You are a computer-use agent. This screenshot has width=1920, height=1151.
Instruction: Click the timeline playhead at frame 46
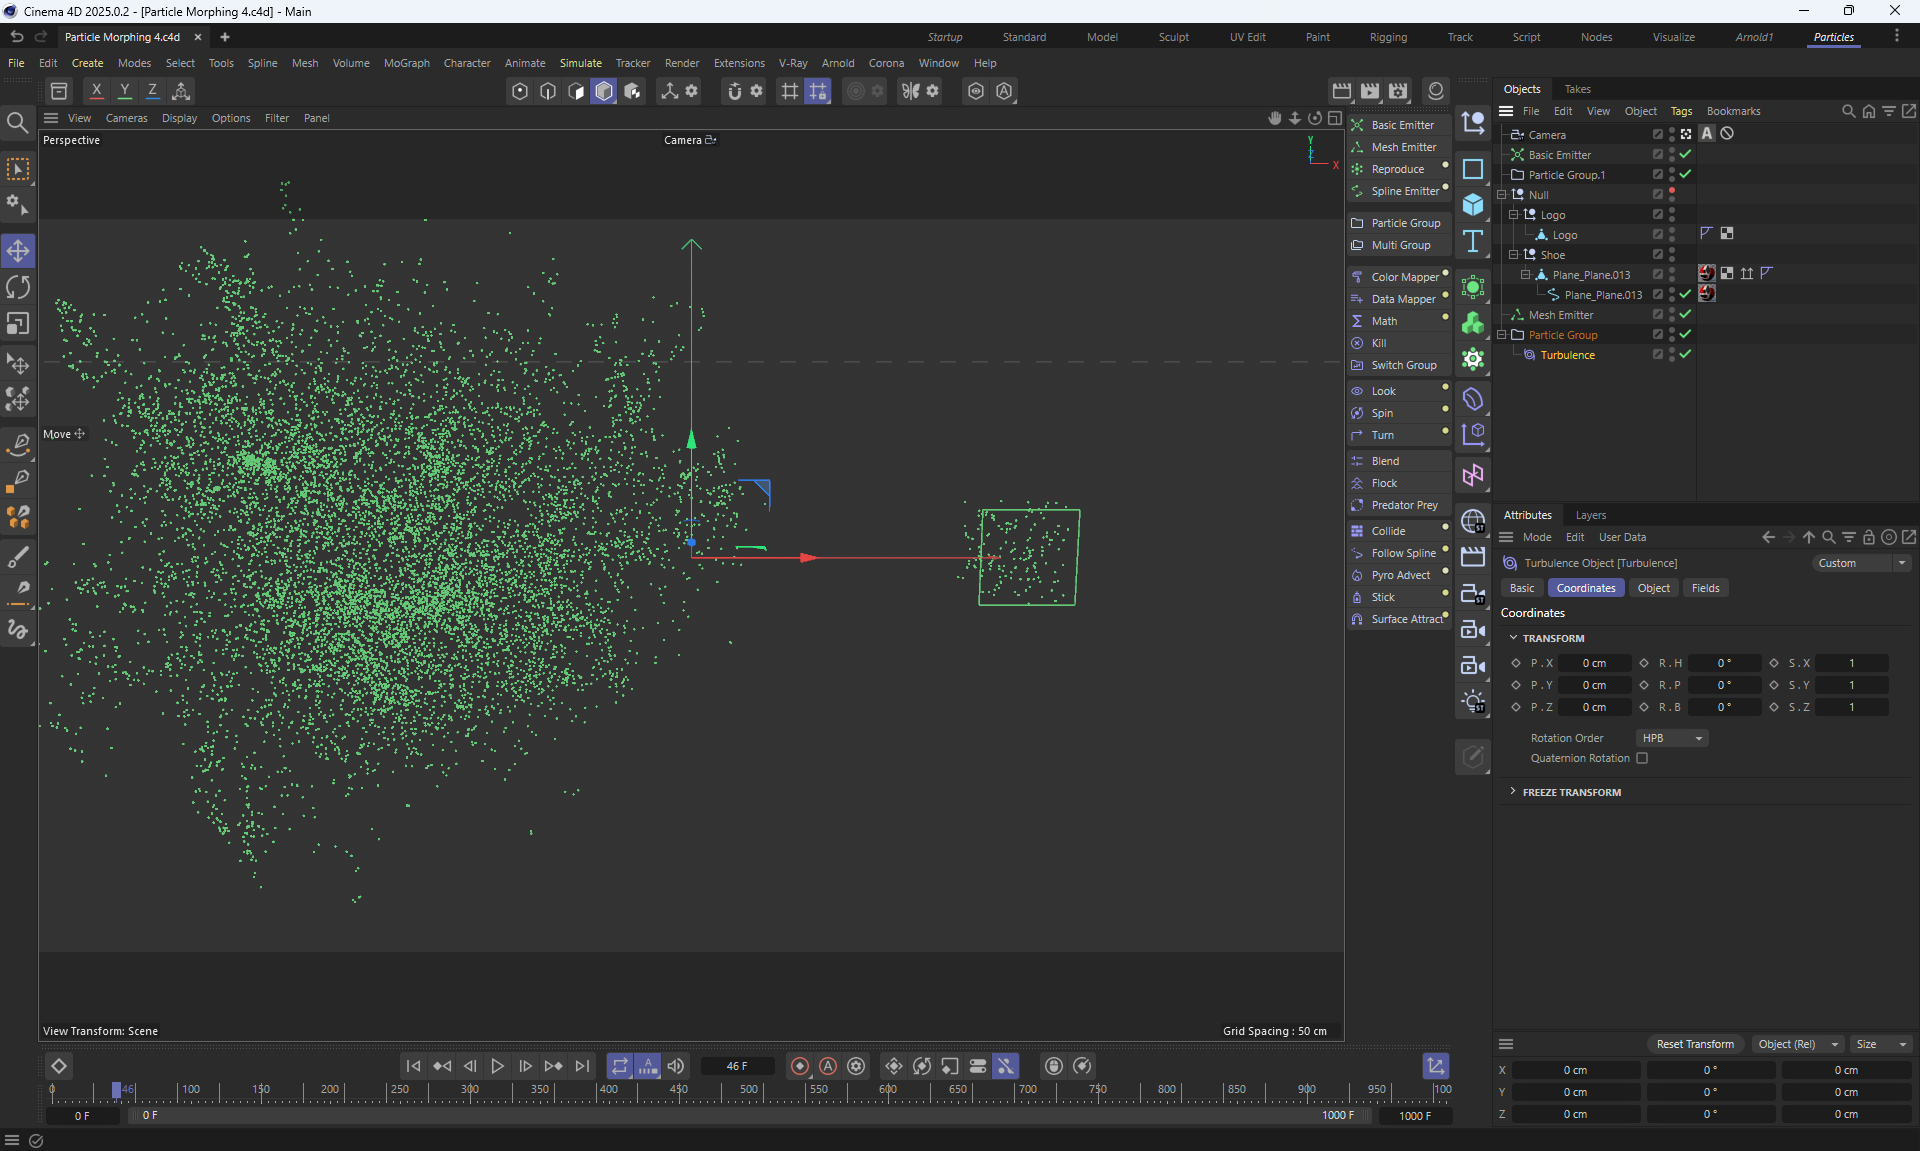click(116, 1090)
